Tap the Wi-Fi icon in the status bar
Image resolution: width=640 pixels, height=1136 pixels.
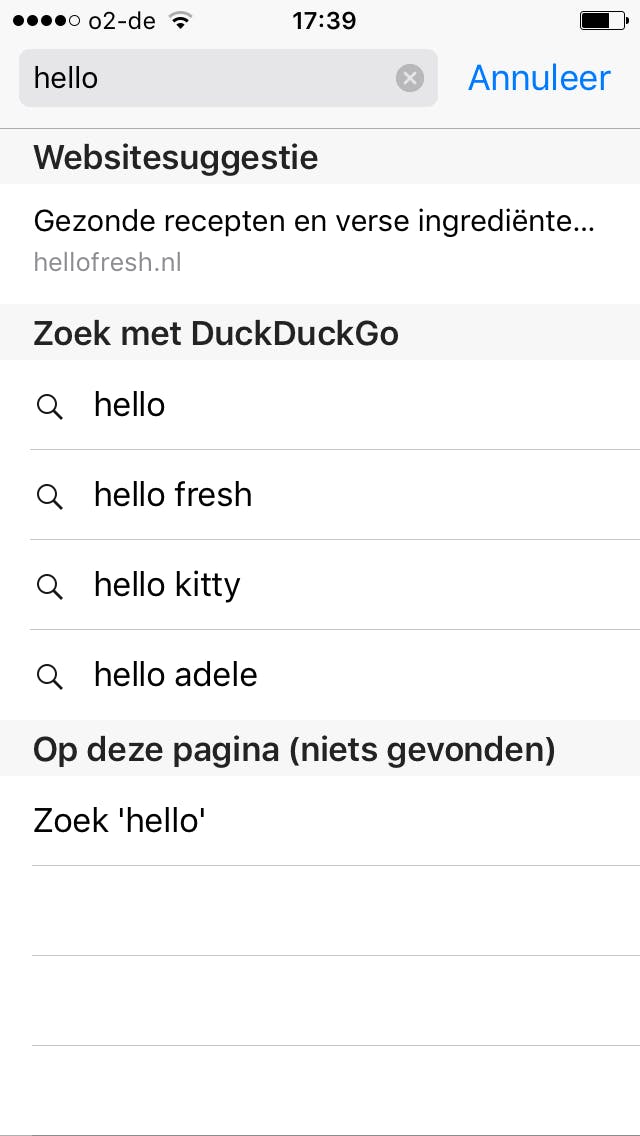(180, 20)
